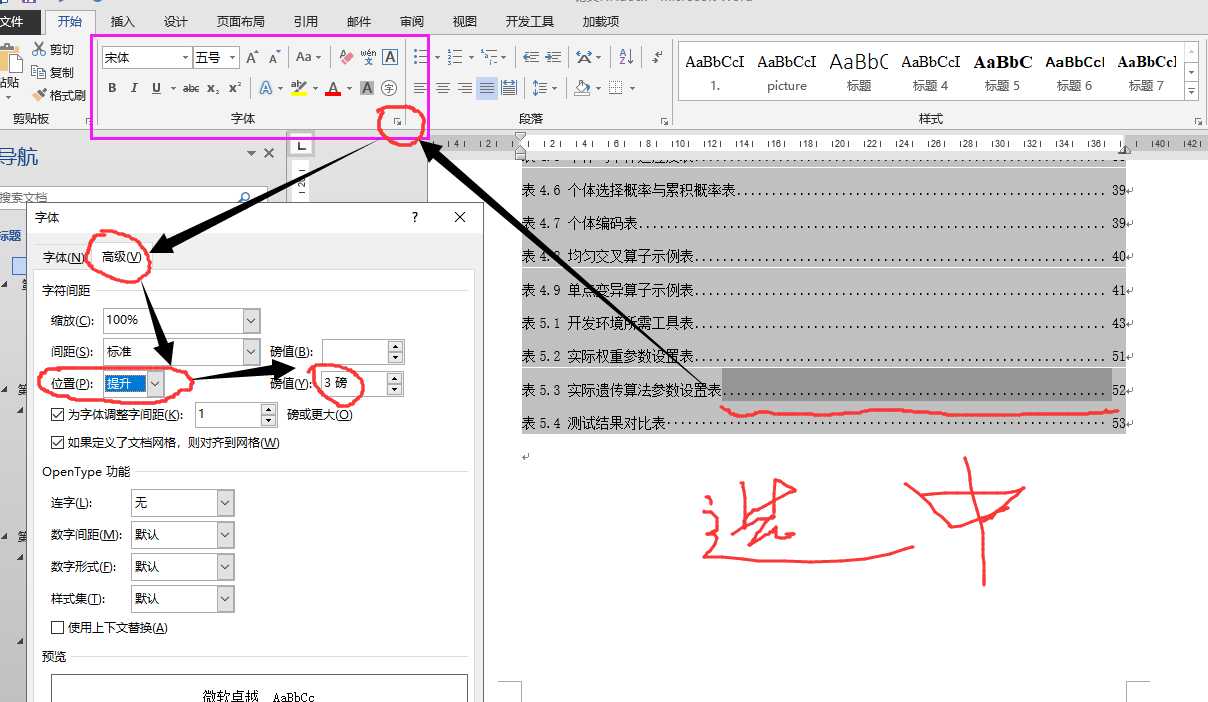Viewport: 1208px width, 702px height.
Task: Click the text highlight color button
Action: pos(297,89)
